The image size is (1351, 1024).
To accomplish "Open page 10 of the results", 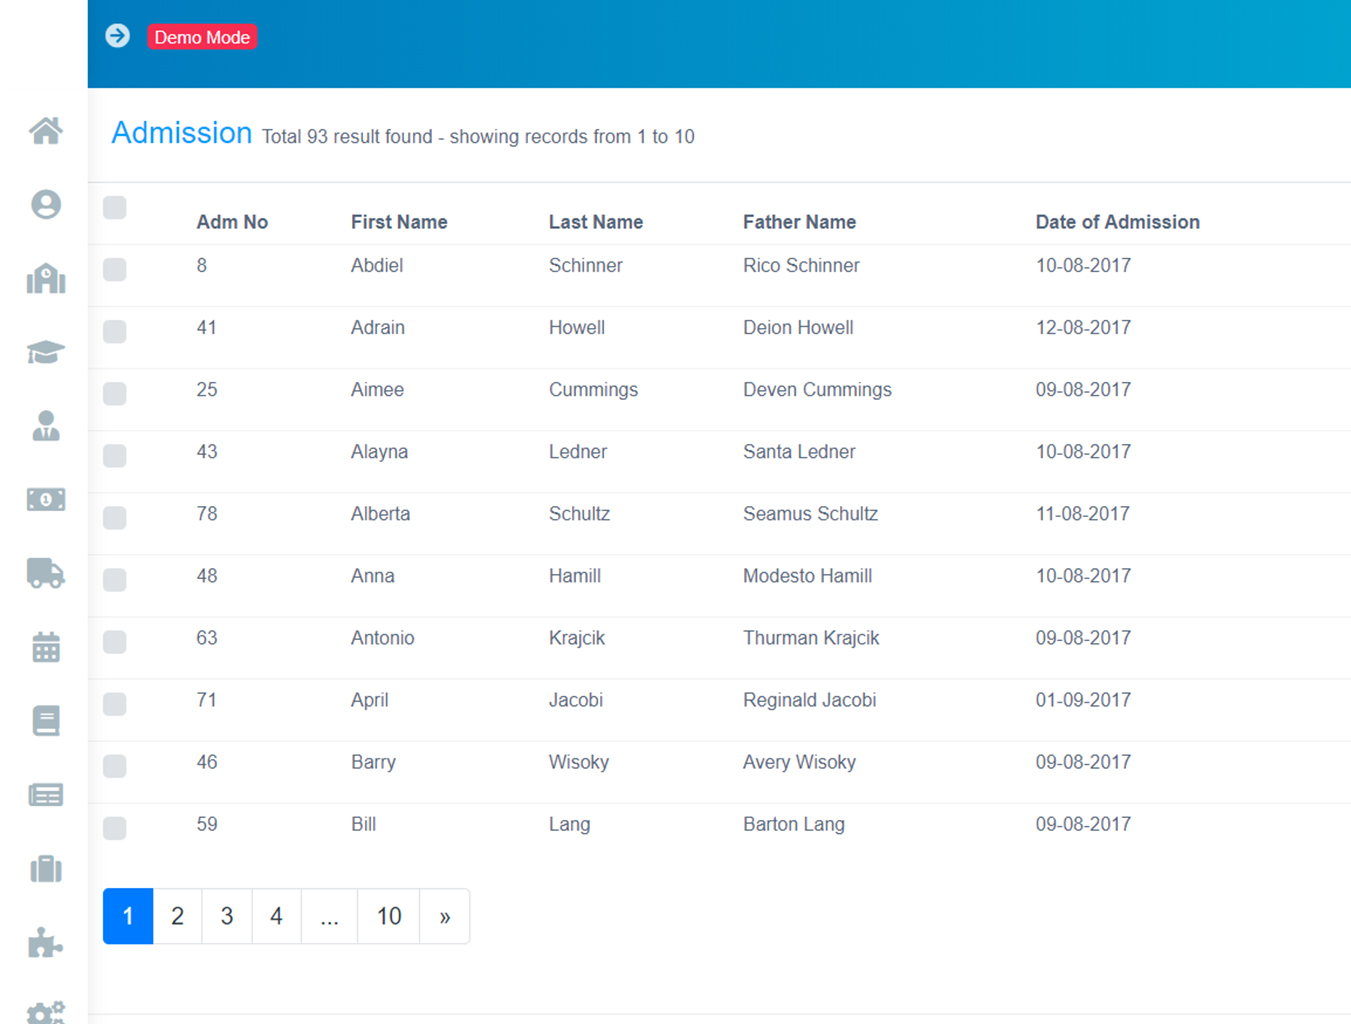I will coord(388,915).
